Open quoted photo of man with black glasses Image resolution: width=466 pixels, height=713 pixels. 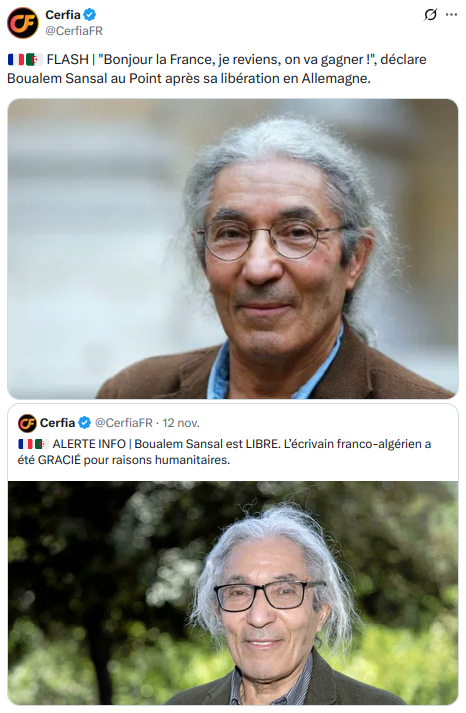233,593
